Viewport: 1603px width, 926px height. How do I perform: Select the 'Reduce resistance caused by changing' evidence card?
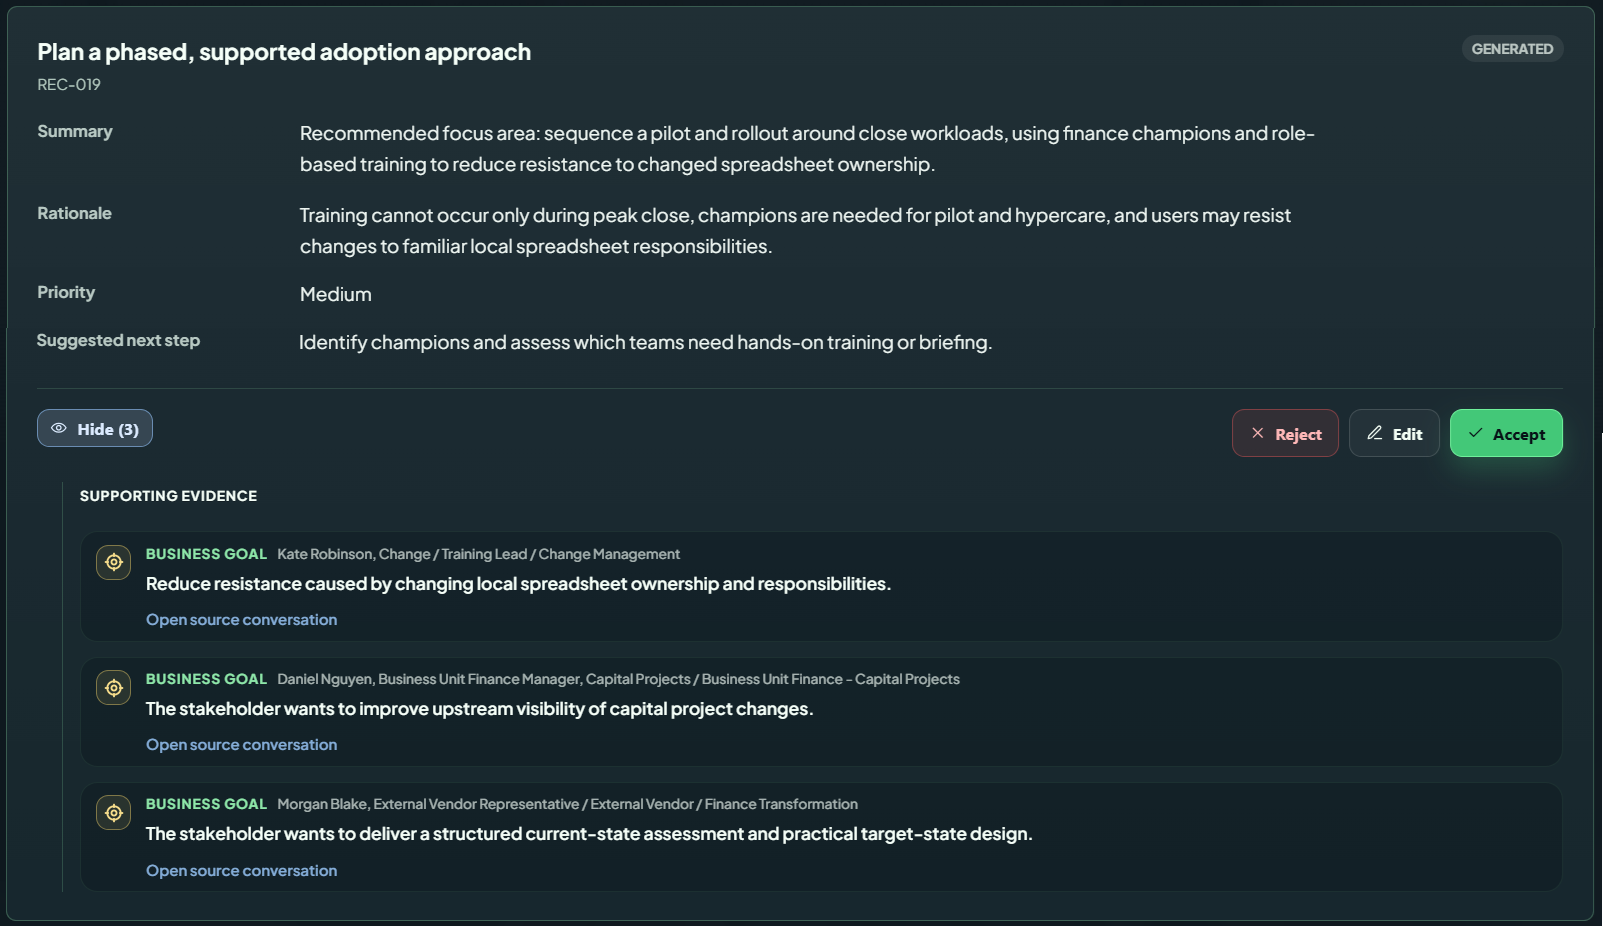[821, 586]
